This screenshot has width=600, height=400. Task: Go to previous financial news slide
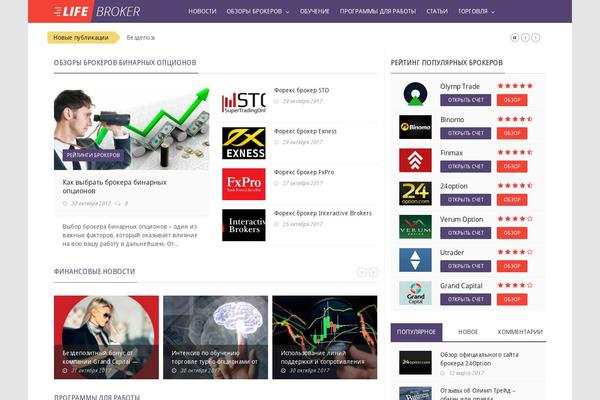[x=362, y=272]
